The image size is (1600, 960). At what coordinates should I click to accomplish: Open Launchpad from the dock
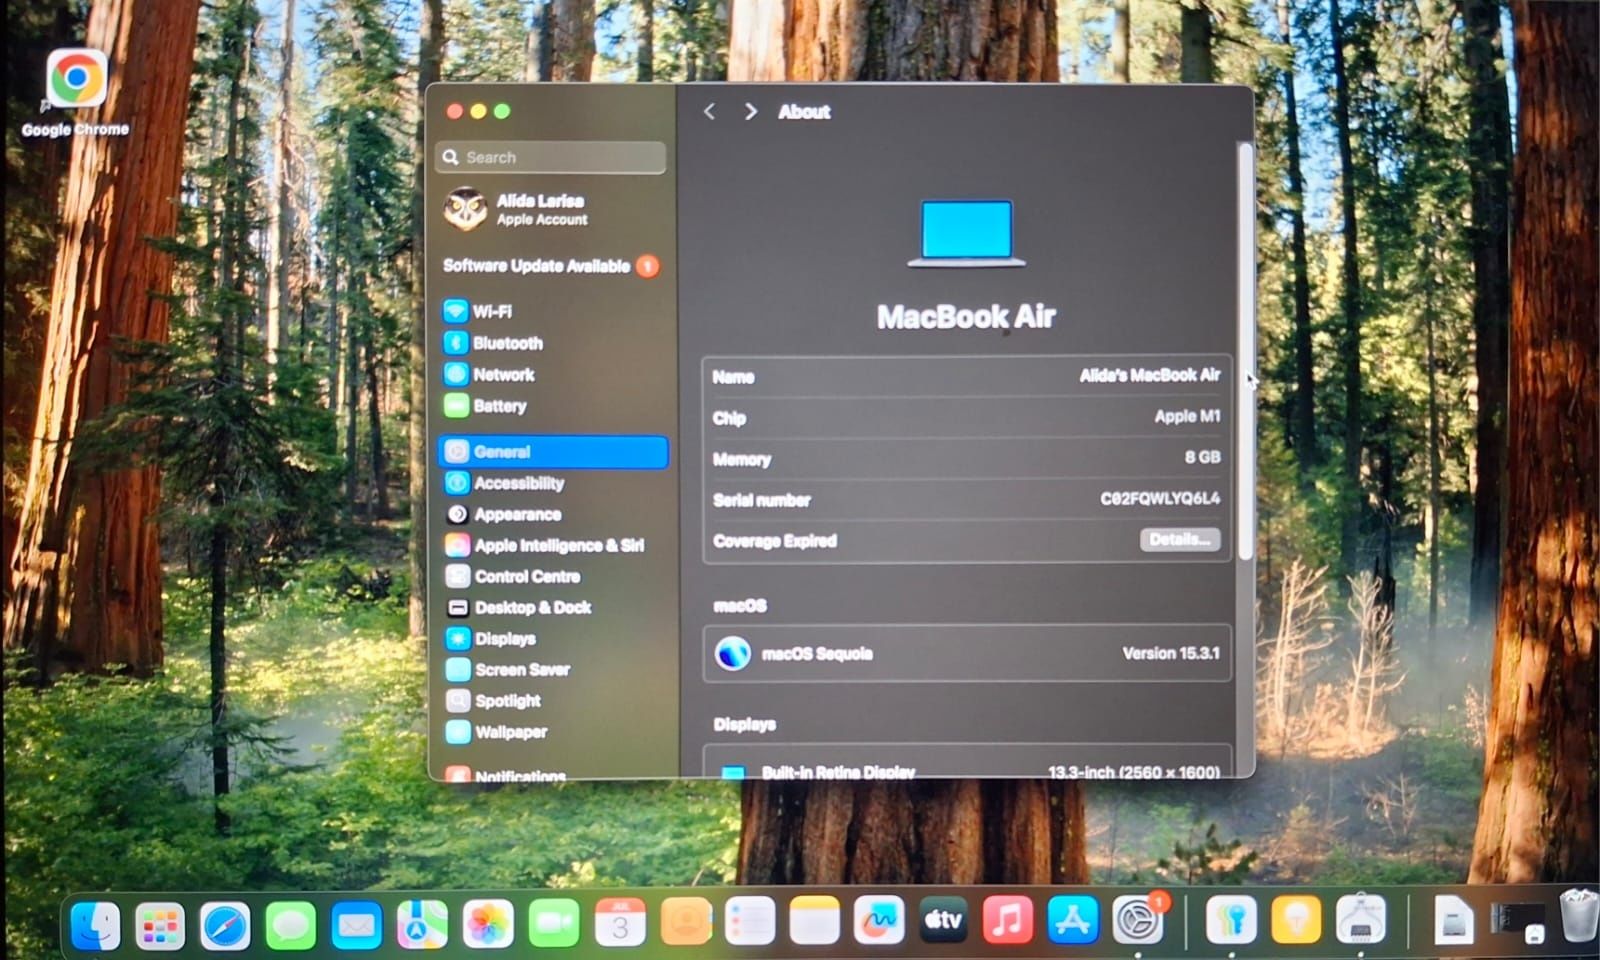click(x=161, y=925)
